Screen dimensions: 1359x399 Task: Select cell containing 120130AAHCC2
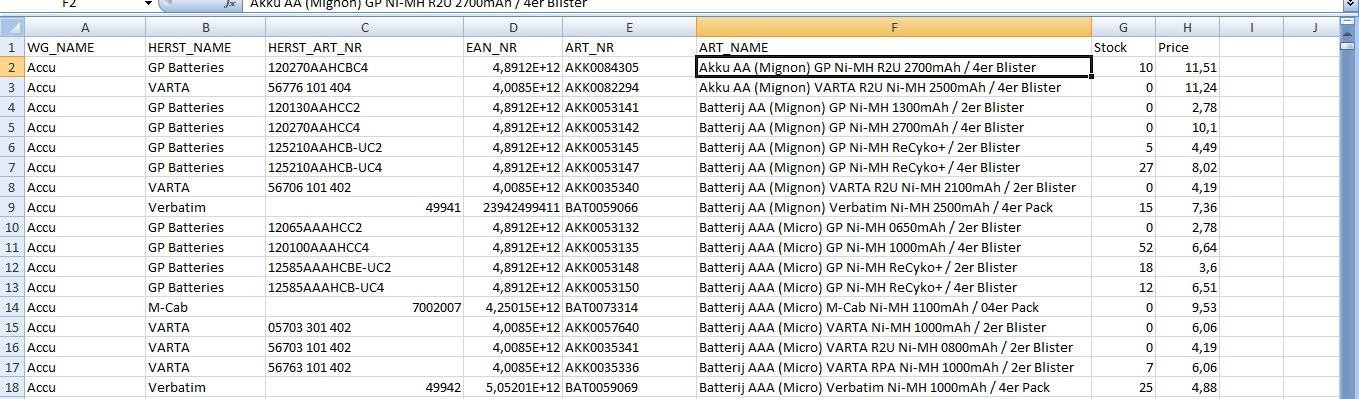(364, 107)
